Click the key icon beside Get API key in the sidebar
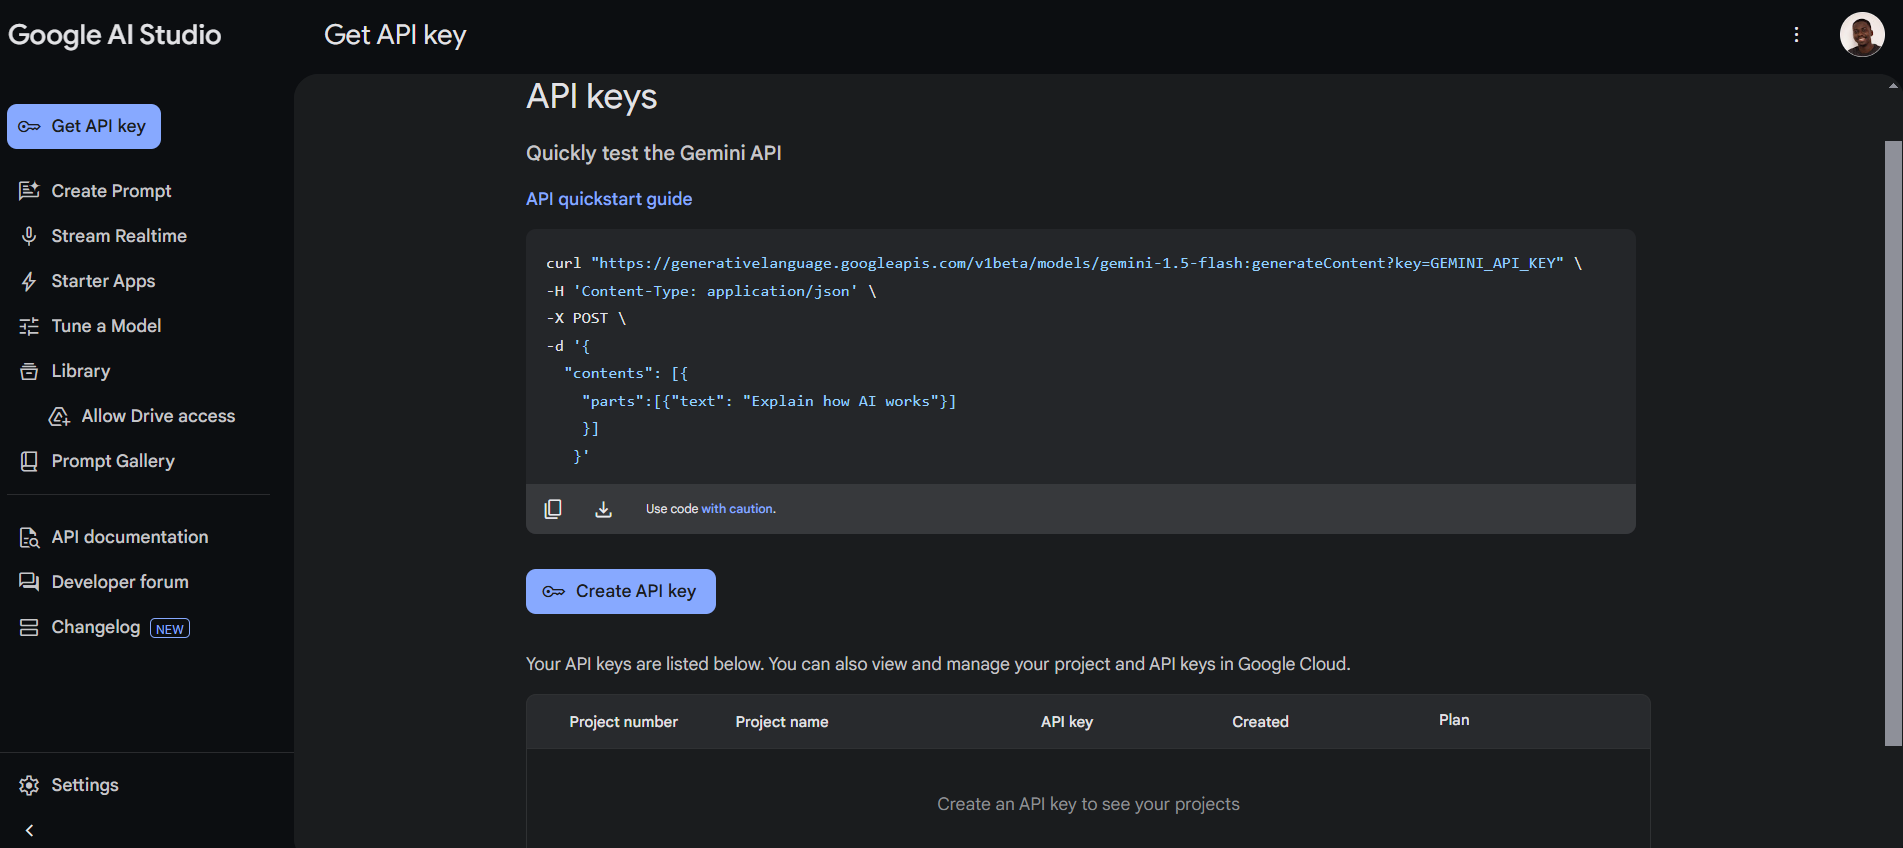The height and width of the screenshot is (848, 1903). coord(29,127)
